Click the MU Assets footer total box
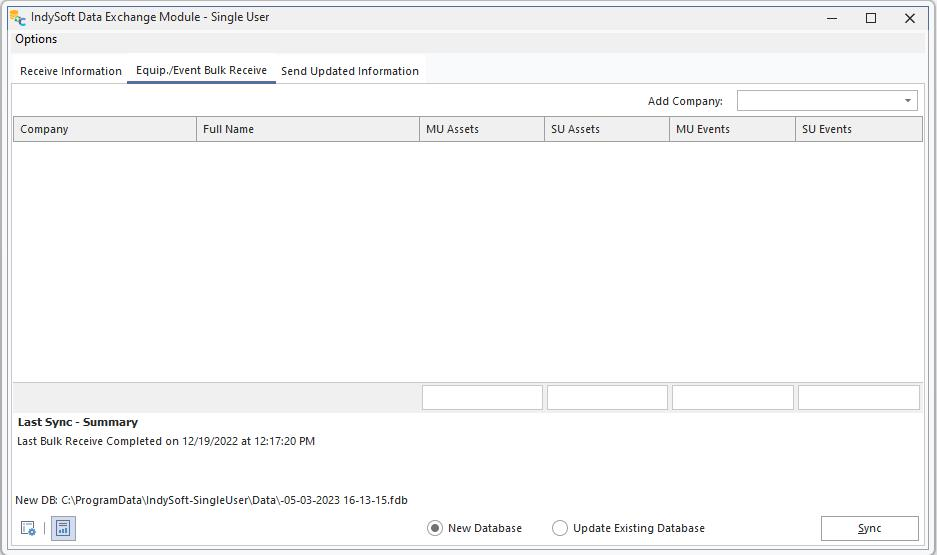 (x=482, y=397)
